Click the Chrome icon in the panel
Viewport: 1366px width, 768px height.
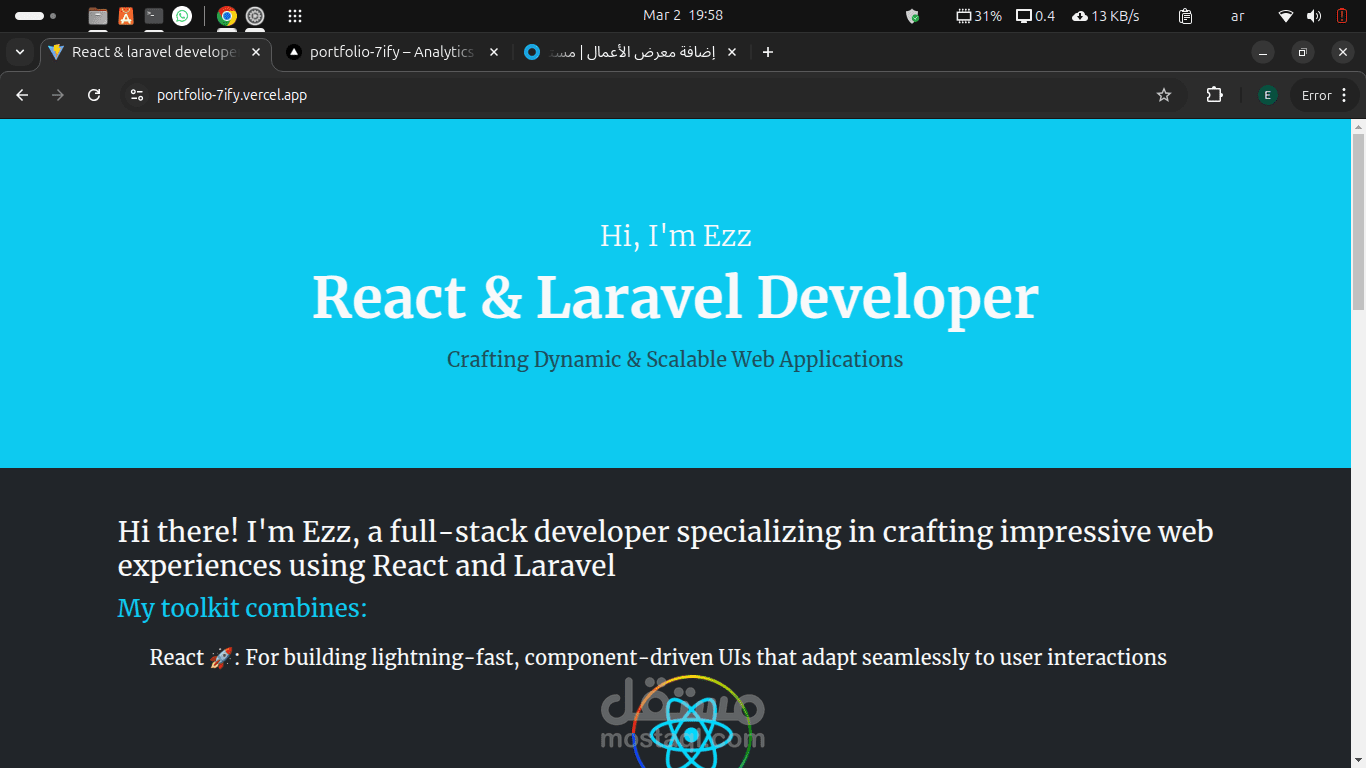(227, 16)
